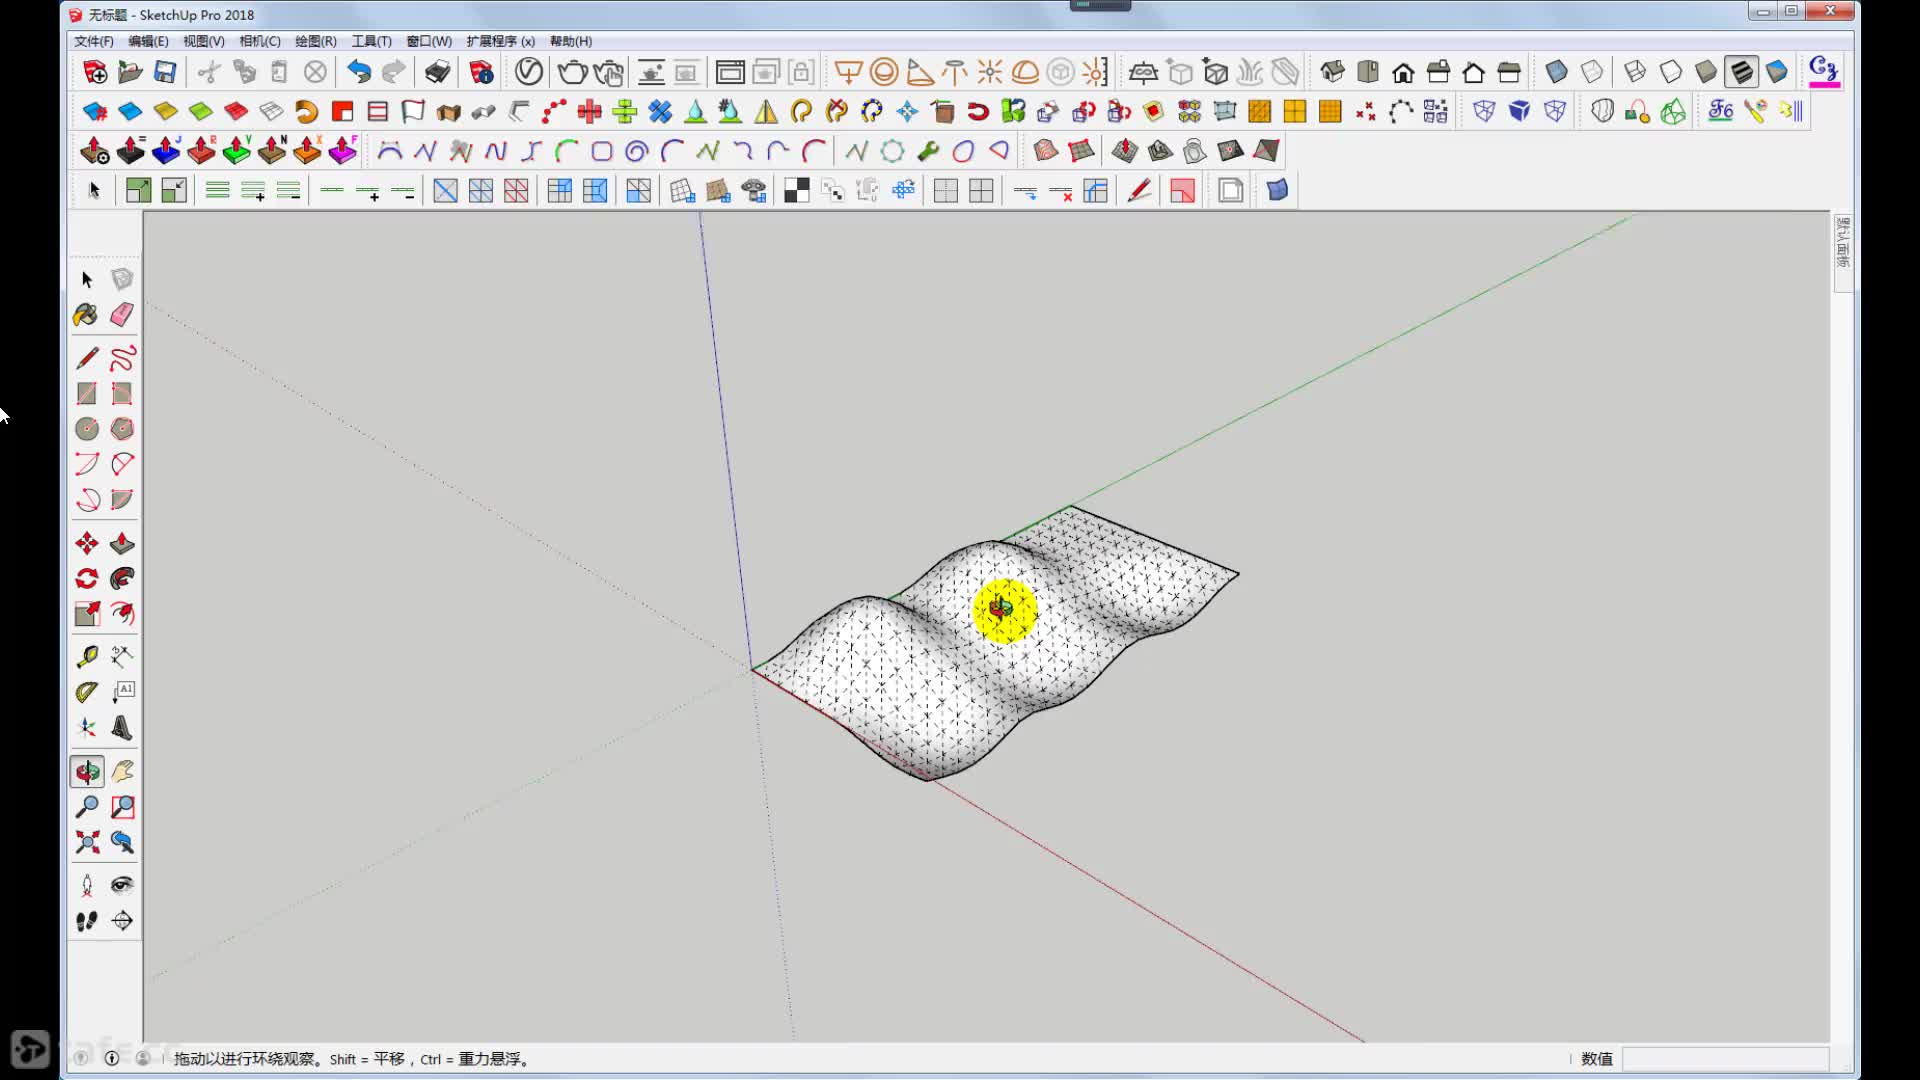The height and width of the screenshot is (1080, 1920).
Task: Click the F6 plugin icon
Action: pyautogui.click(x=1720, y=111)
